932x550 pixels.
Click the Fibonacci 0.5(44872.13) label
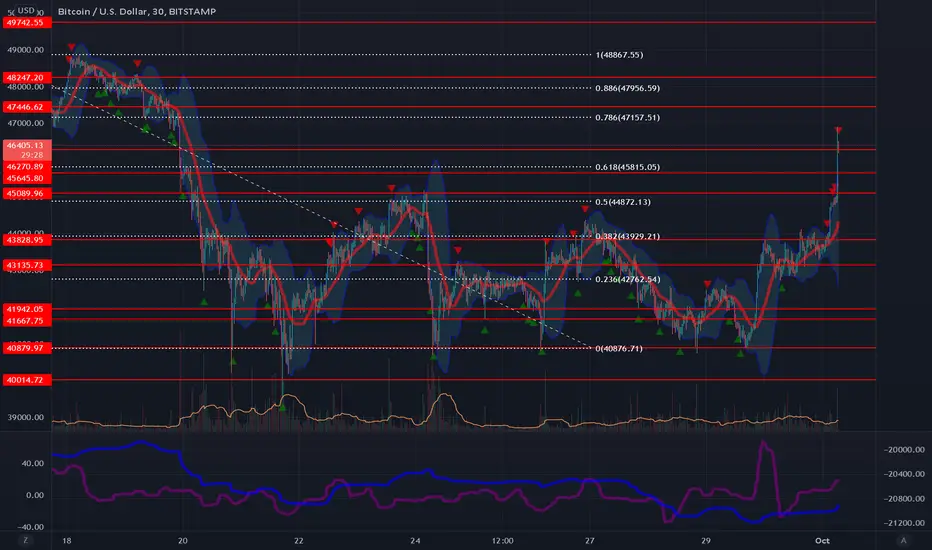pos(623,202)
